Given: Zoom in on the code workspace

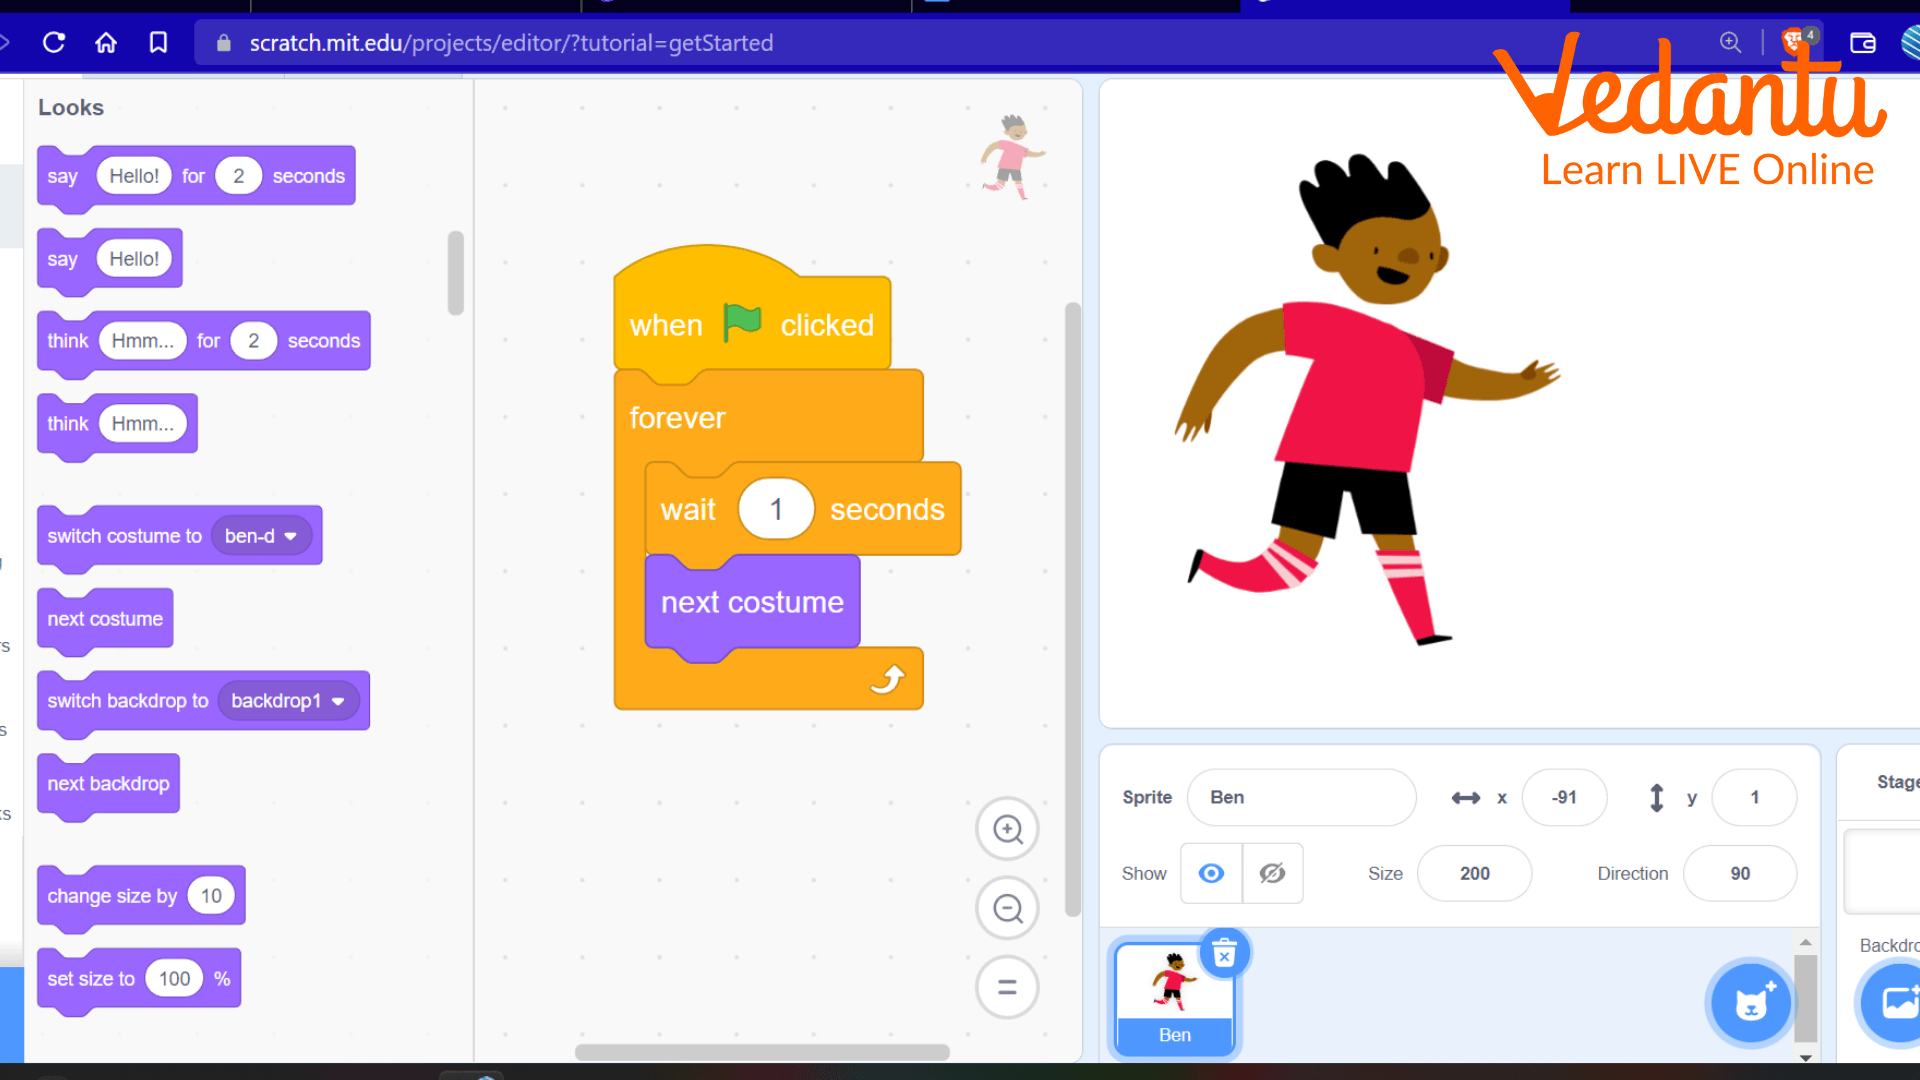Looking at the screenshot, I should [1007, 829].
